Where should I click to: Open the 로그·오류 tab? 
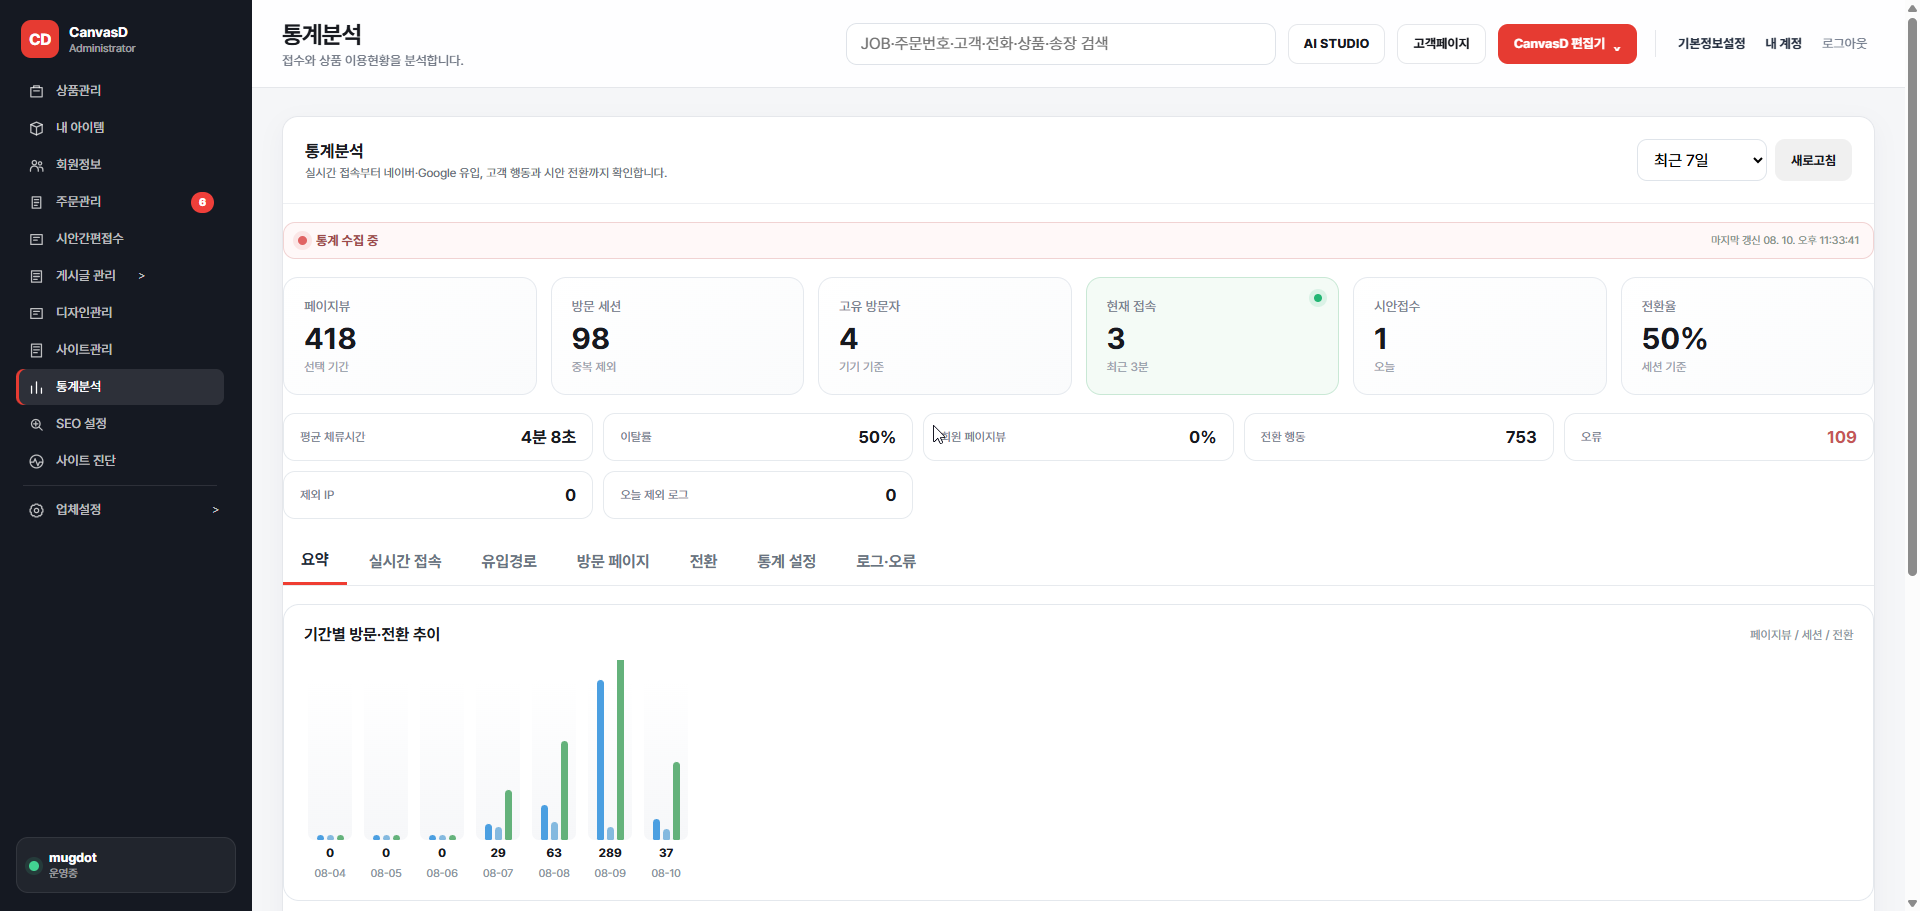tap(886, 561)
